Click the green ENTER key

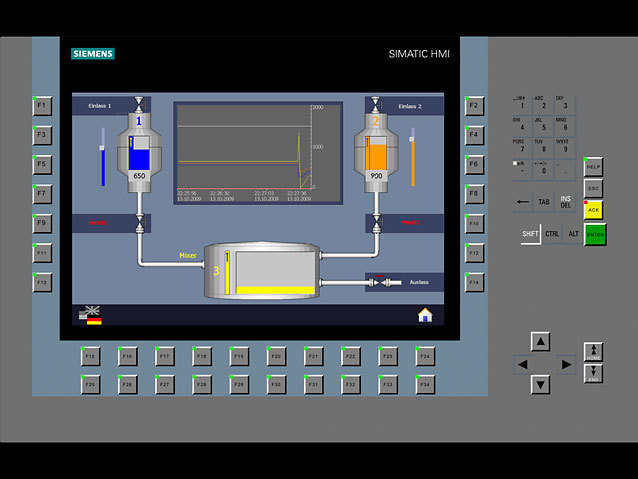coord(595,234)
